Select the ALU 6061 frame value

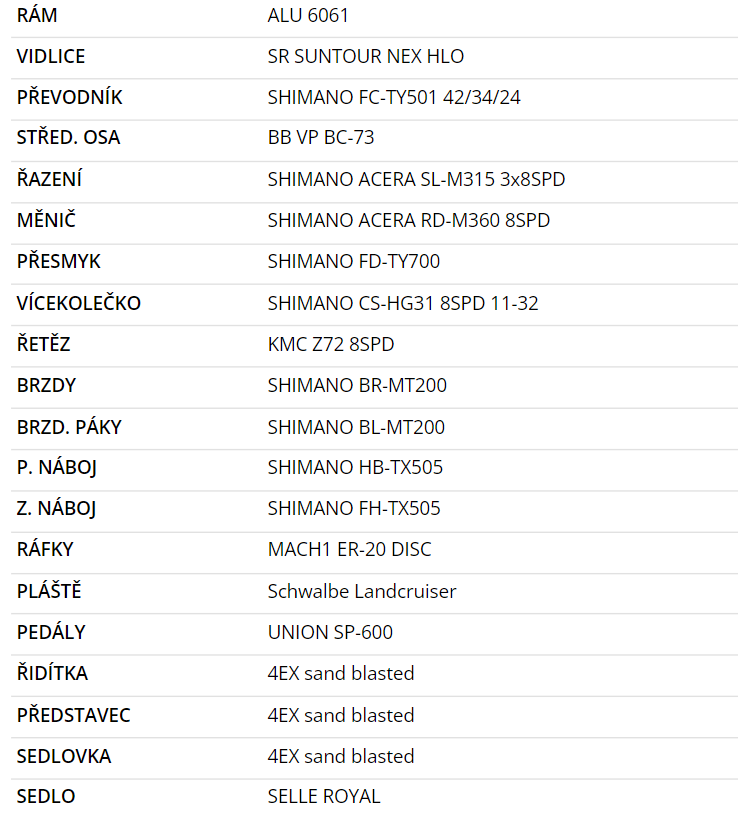pos(308,16)
